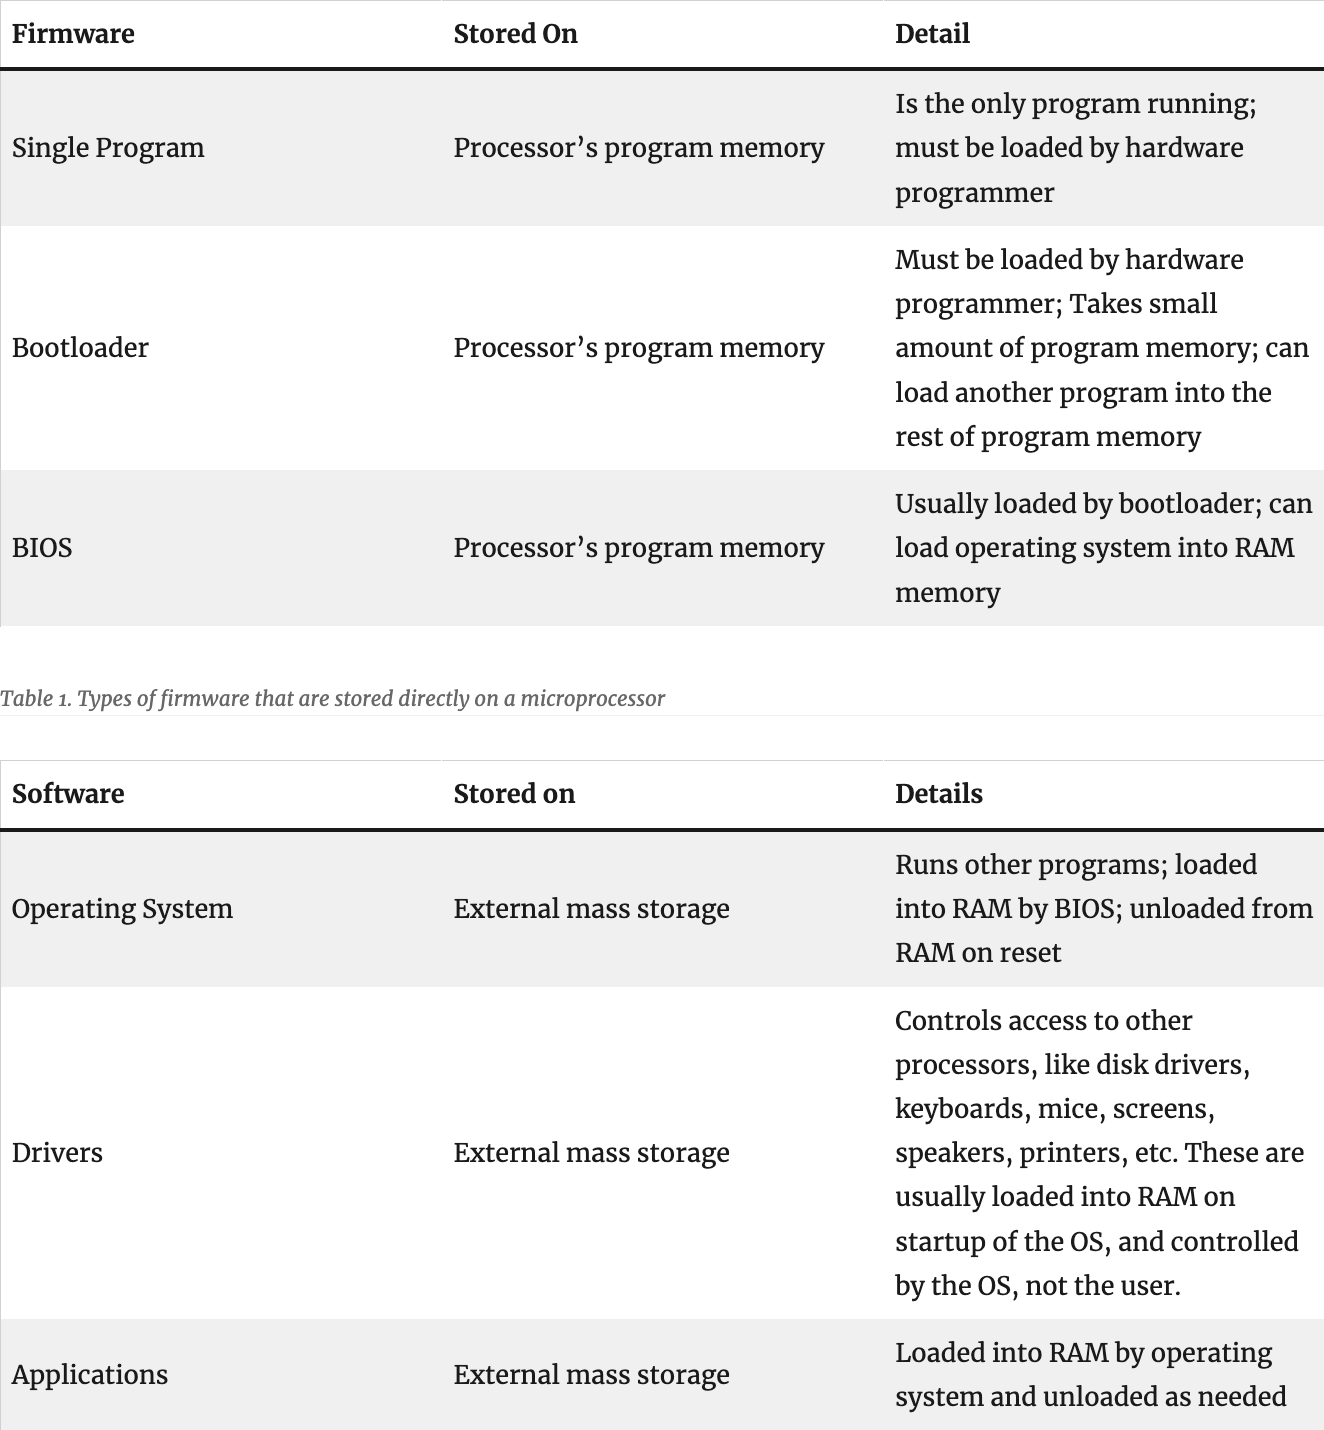The image size is (1324, 1430).
Task: Click Processor's program memory in BIOS row
Action: pos(639,548)
